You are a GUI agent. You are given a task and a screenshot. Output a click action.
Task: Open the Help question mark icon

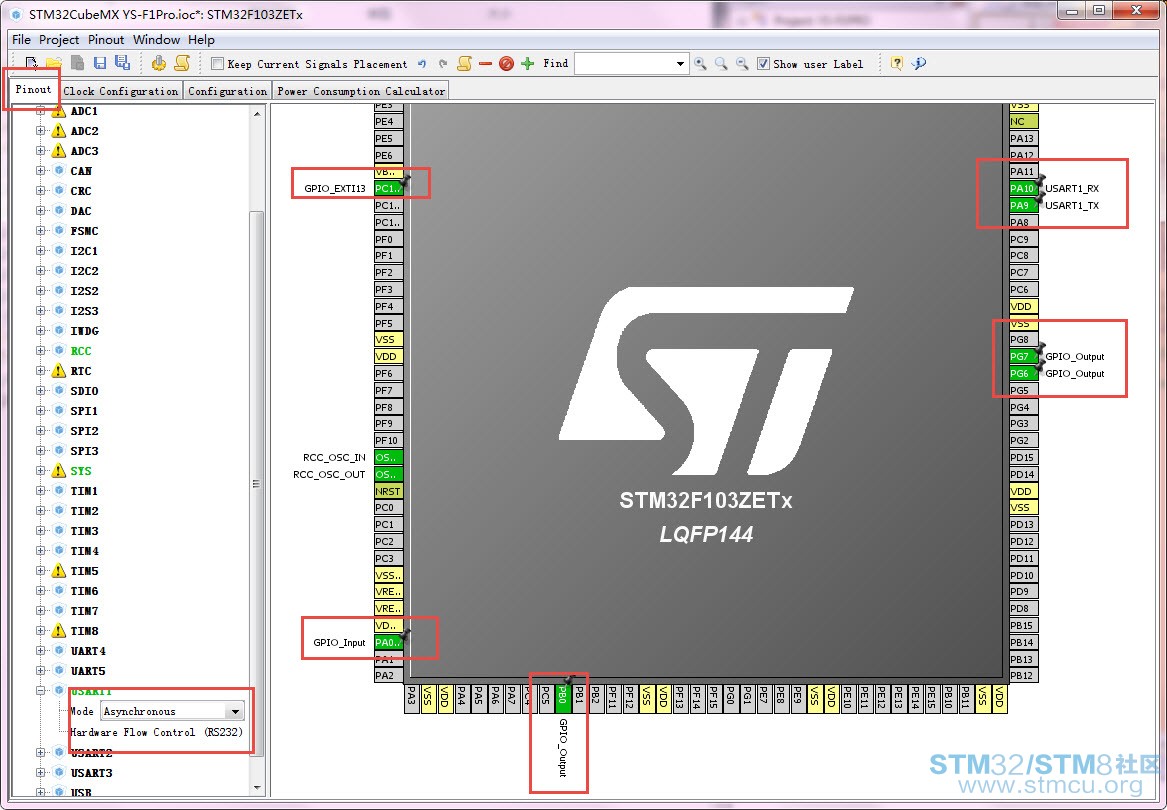tap(897, 63)
